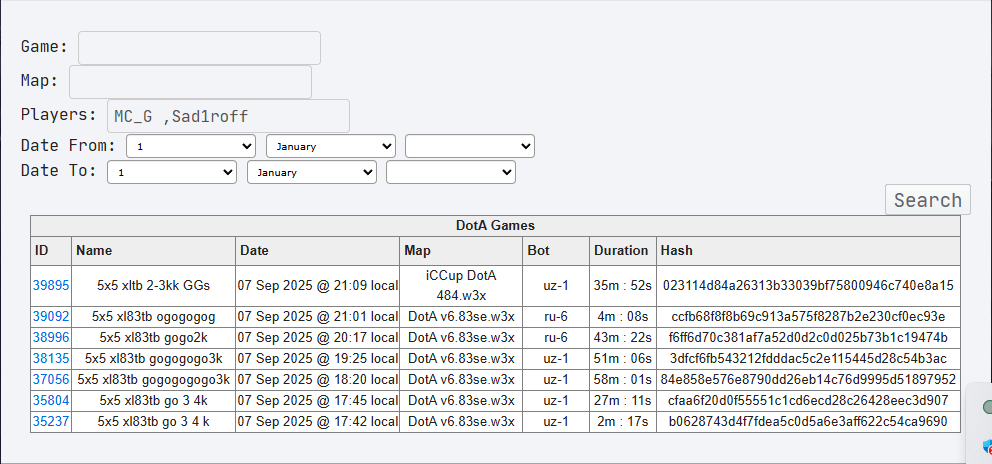Open game ID 39092 link
The width and height of the screenshot is (992, 464).
pyautogui.click(x=51, y=316)
